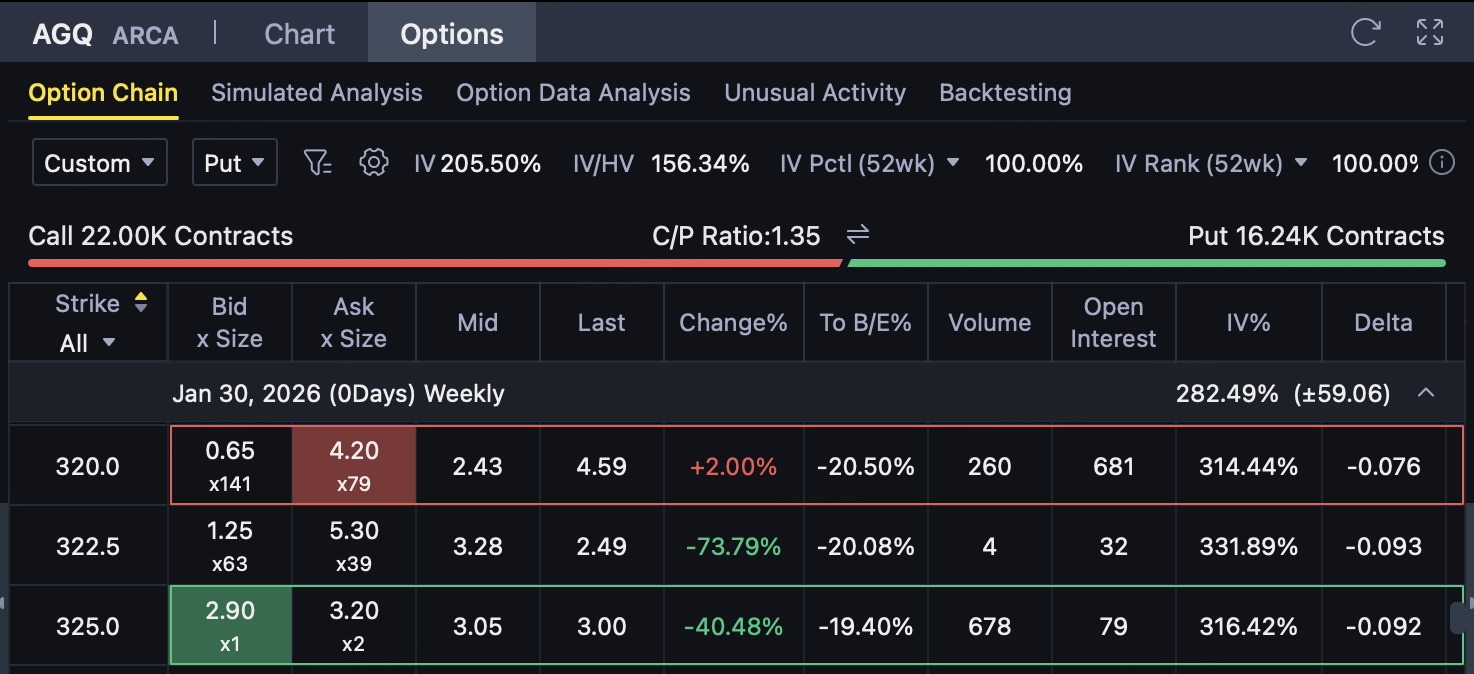Open the Put type dropdown

tap(234, 163)
